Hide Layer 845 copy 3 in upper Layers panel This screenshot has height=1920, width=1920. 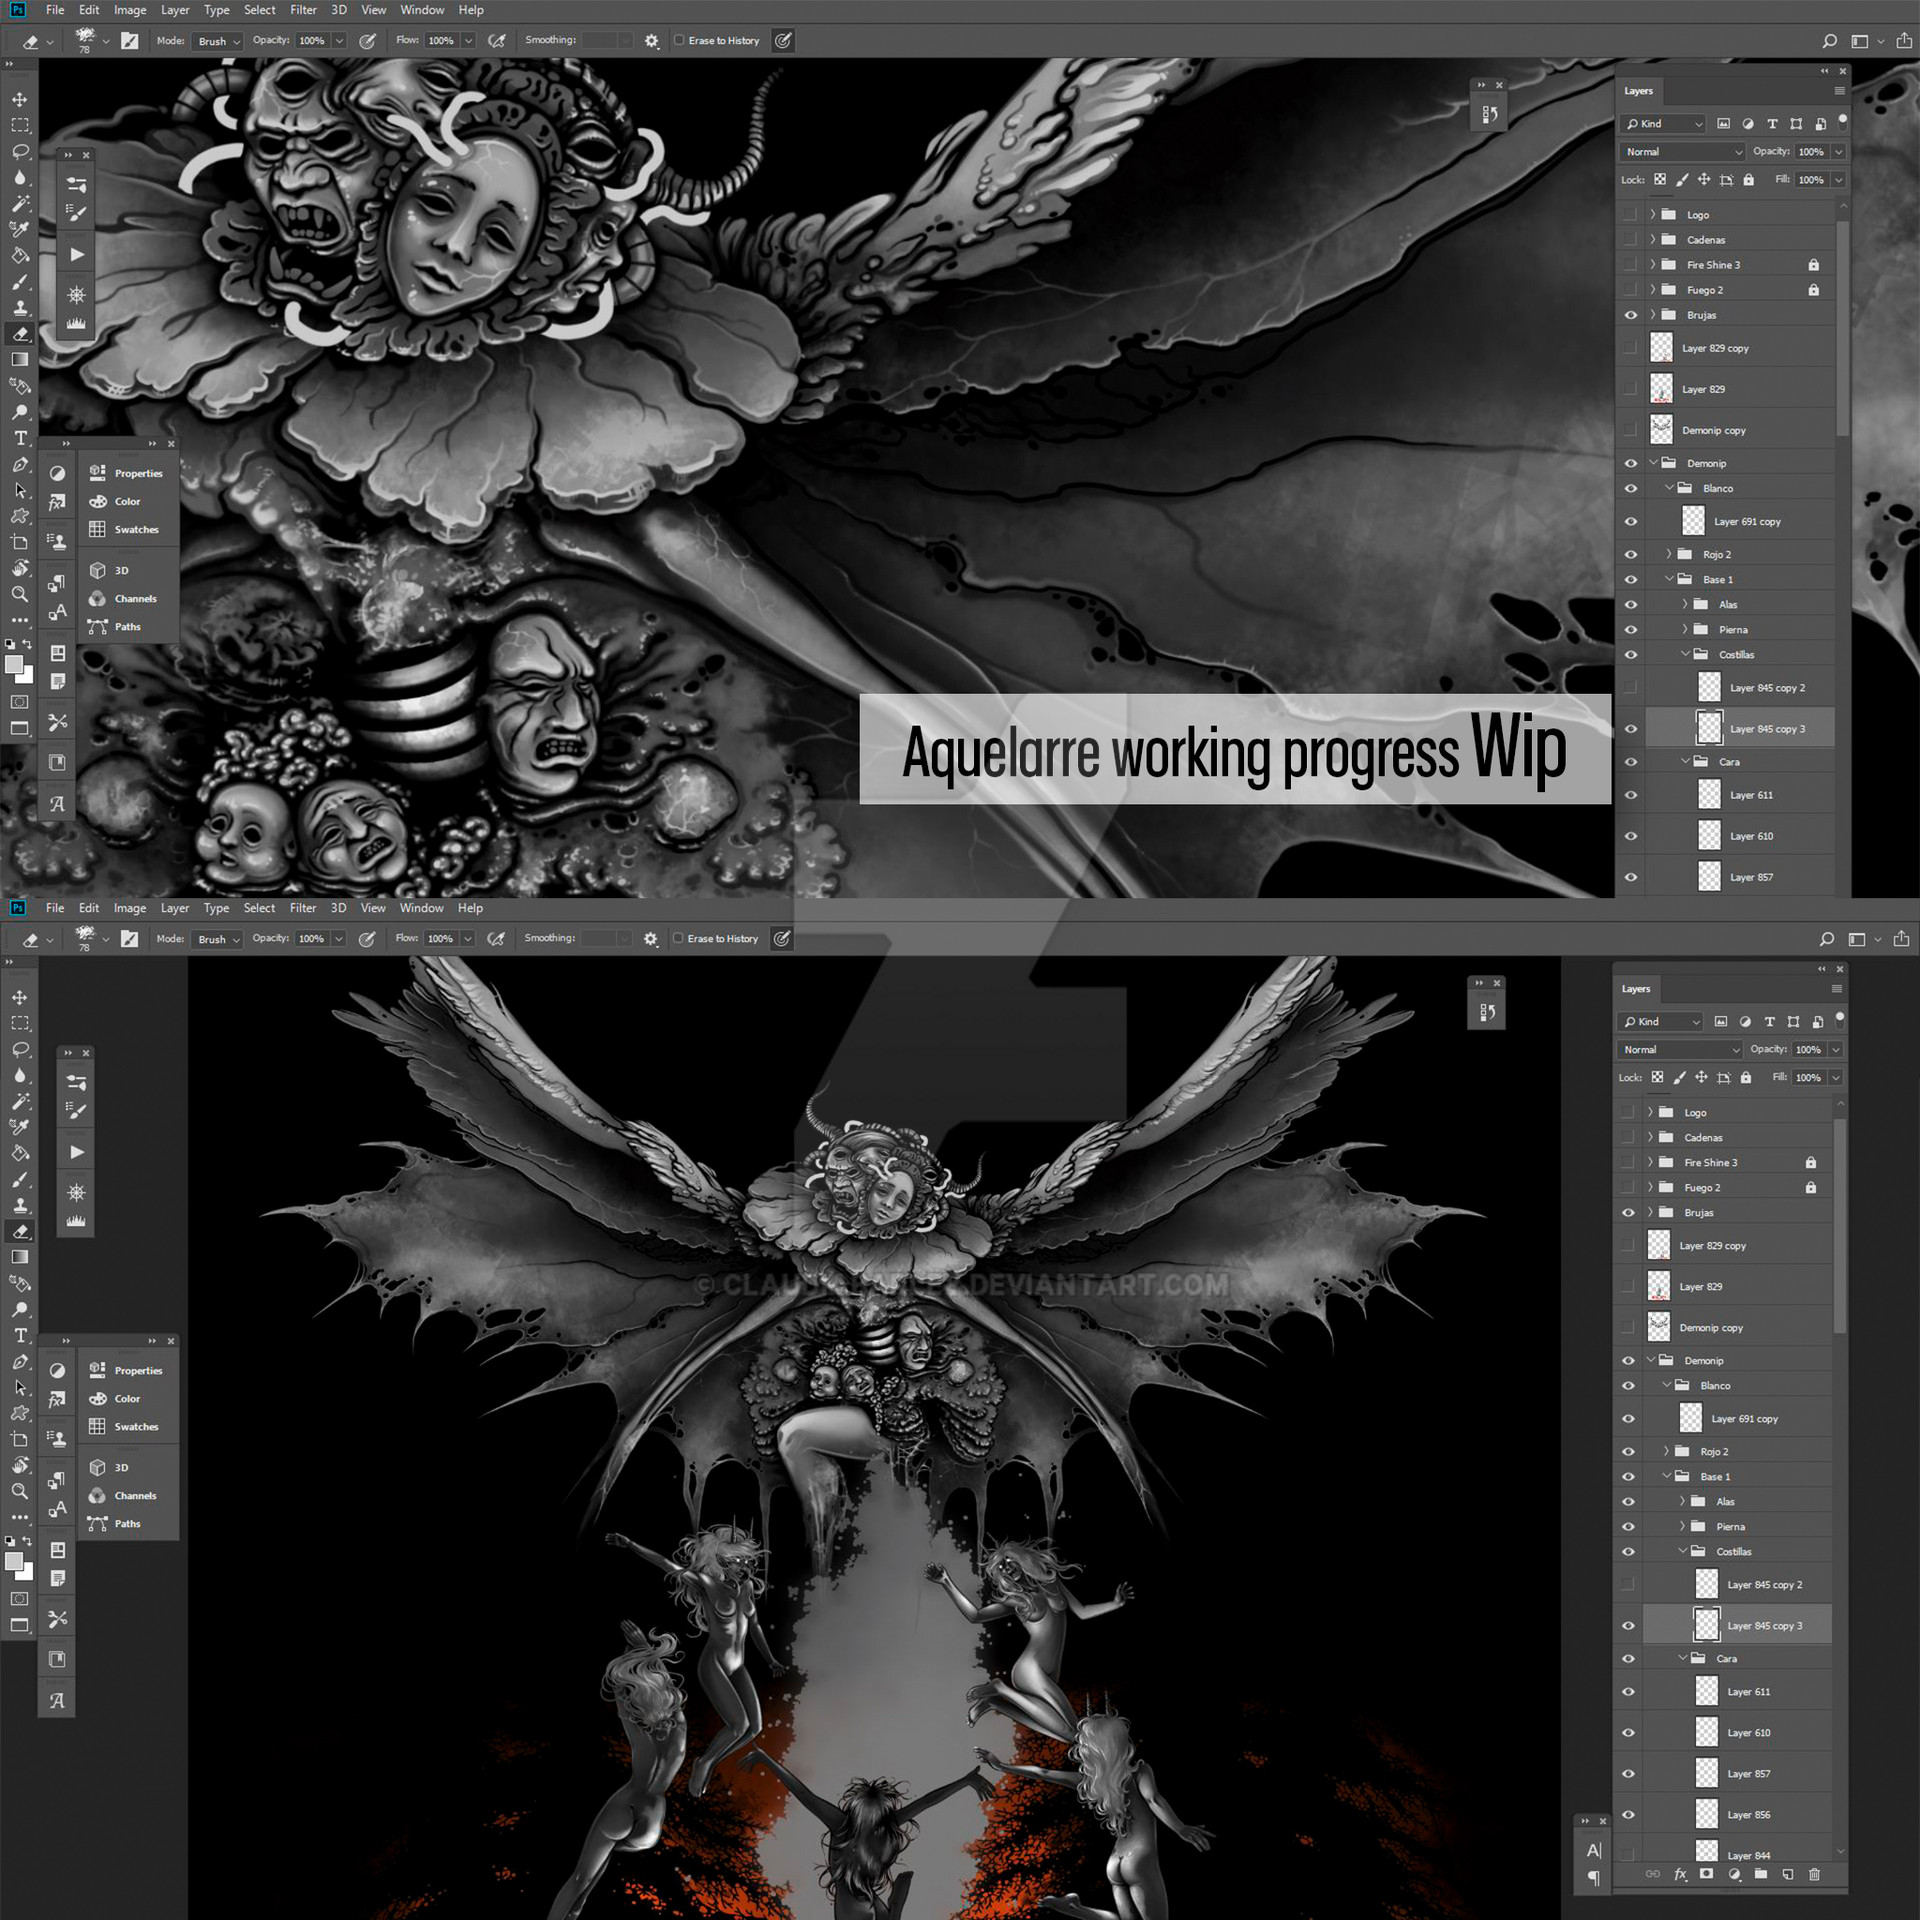[1631, 729]
